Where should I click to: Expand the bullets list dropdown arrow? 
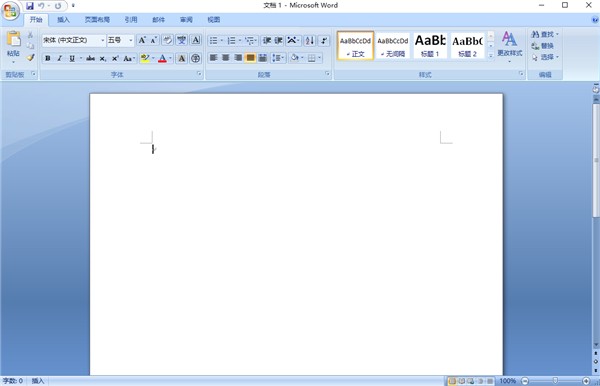[x=222, y=40]
